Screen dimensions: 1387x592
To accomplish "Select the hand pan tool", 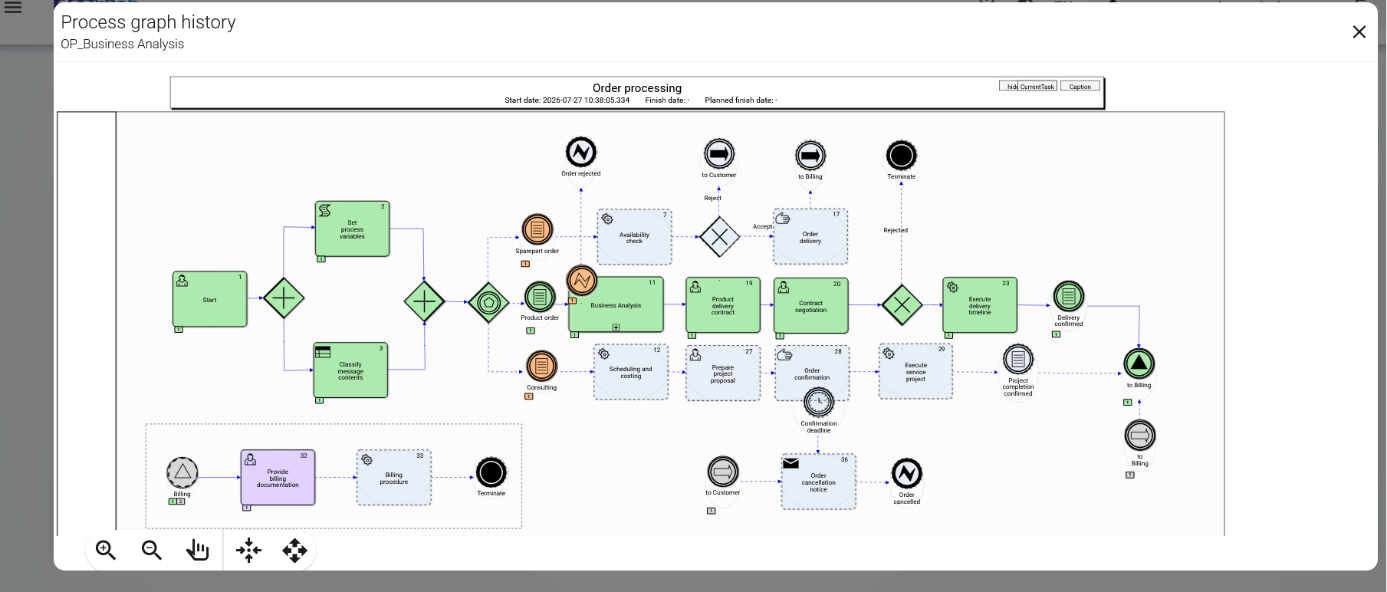I will (x=198, y=550).
